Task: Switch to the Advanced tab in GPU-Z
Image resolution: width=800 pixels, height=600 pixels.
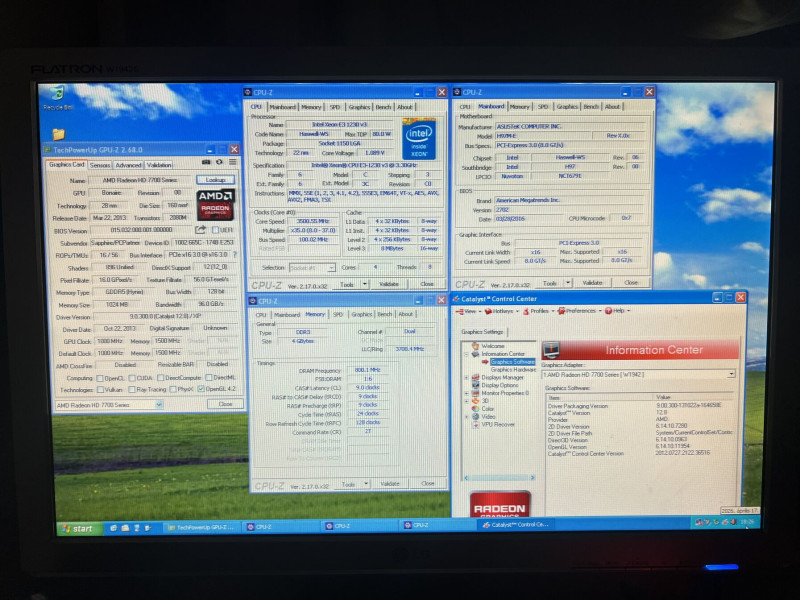Action: 128,165
